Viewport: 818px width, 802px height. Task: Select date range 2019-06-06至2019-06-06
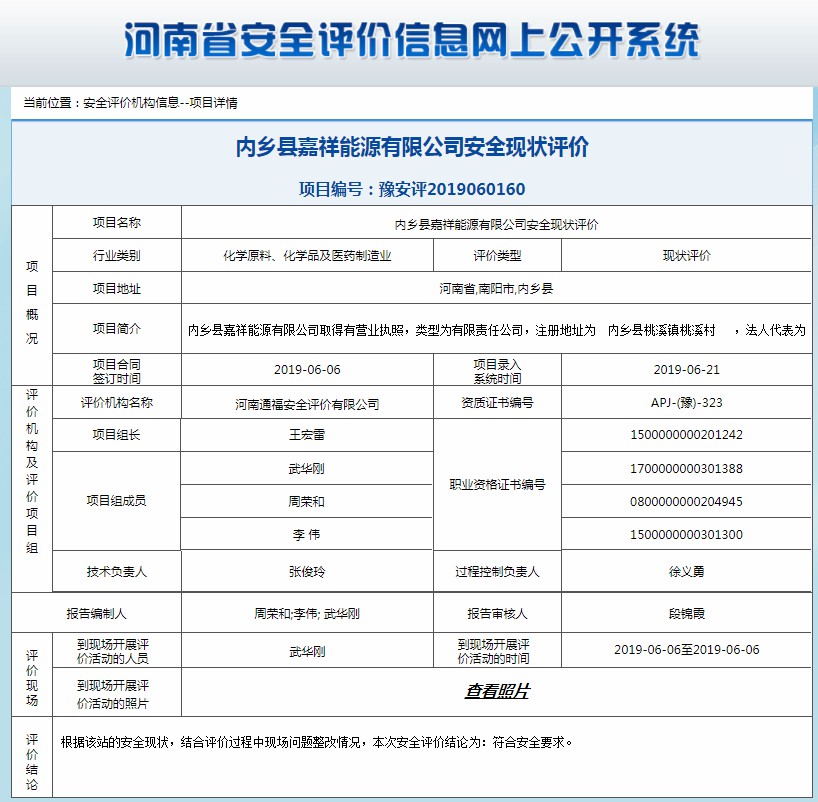coord(687,650)
